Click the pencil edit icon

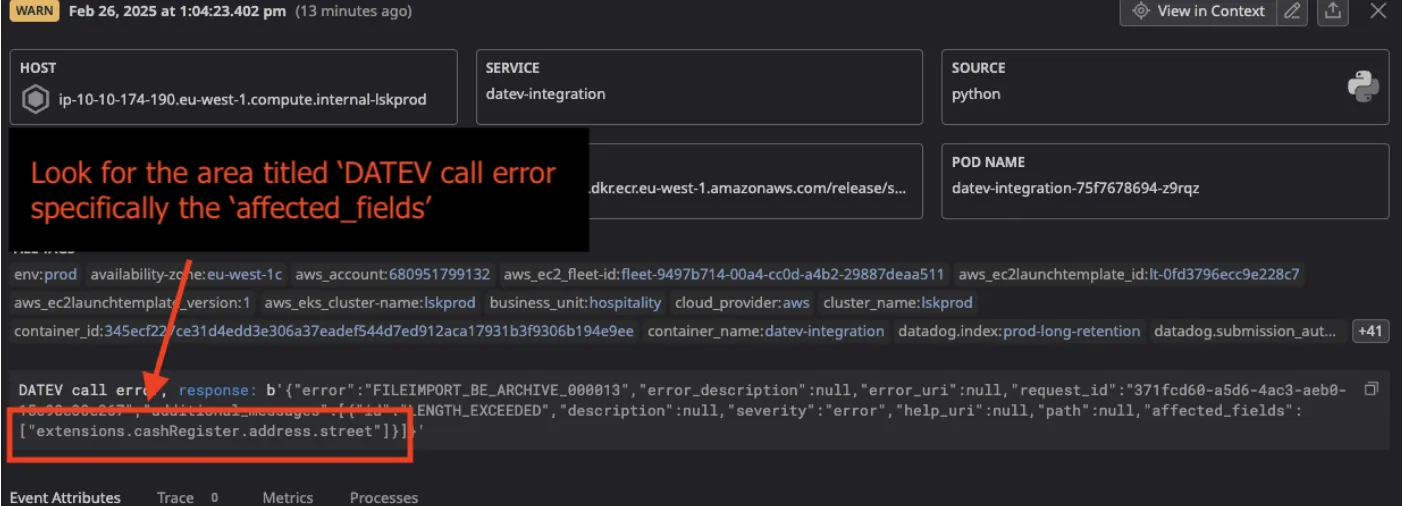click(x=1293, y=11)
